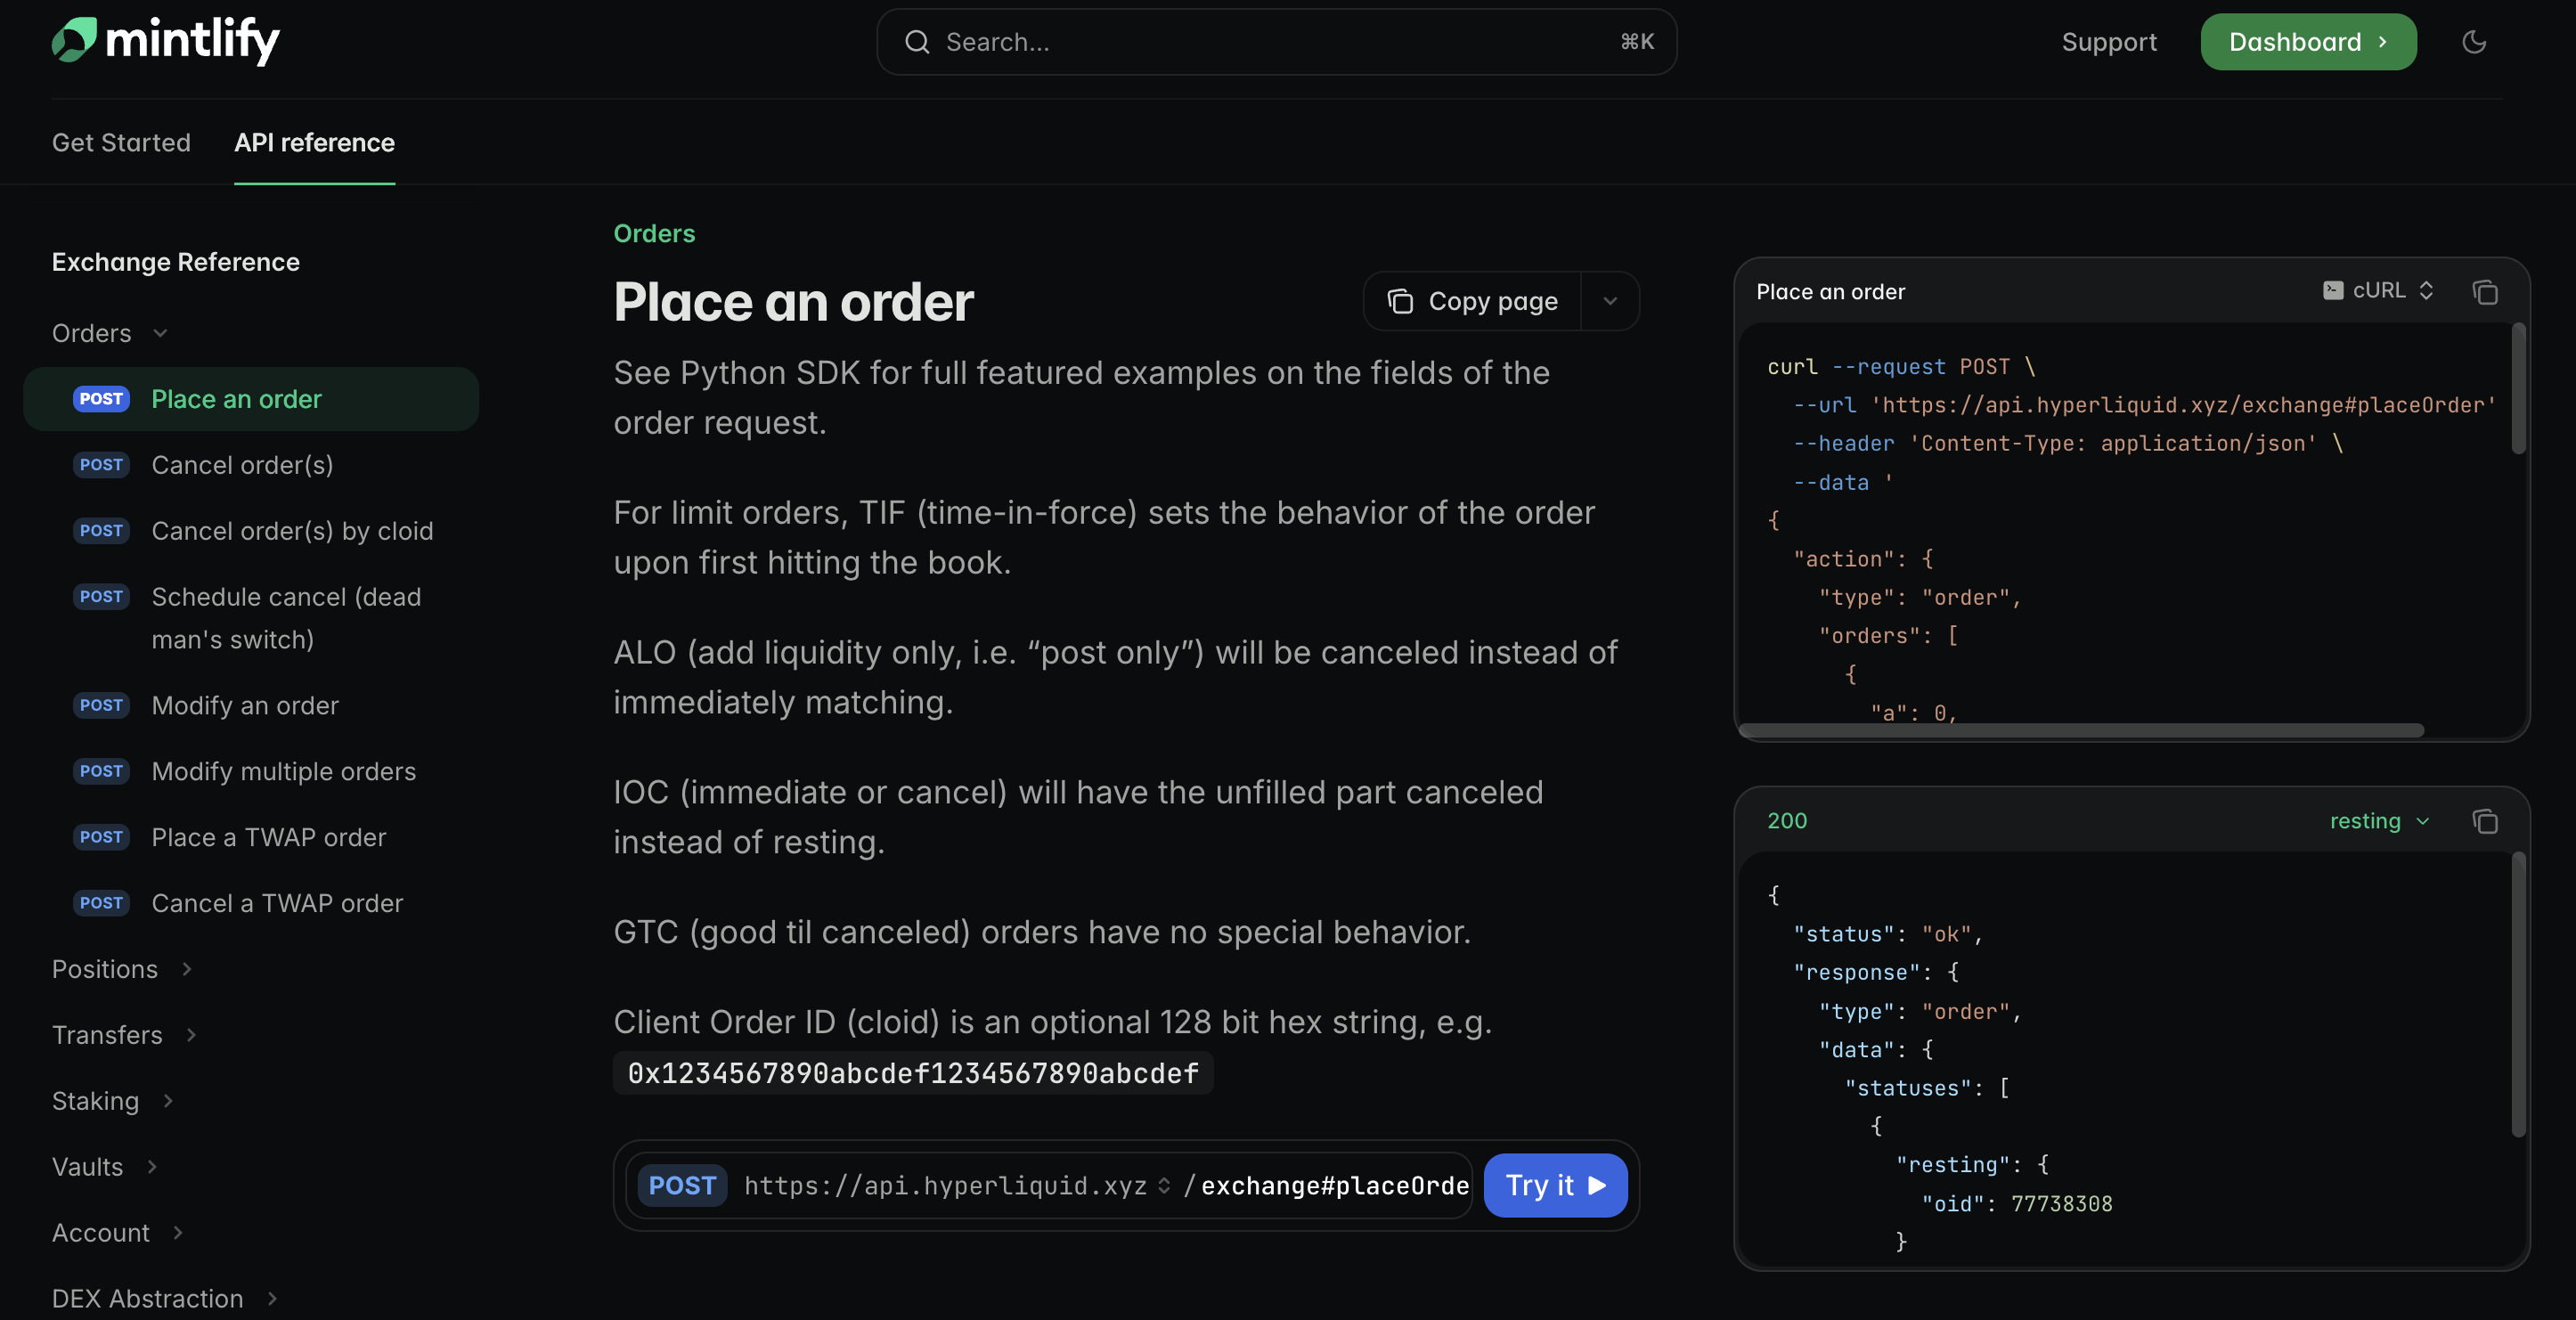
Task: Click POST badge beside Schedule cancel
Action: 101,596
